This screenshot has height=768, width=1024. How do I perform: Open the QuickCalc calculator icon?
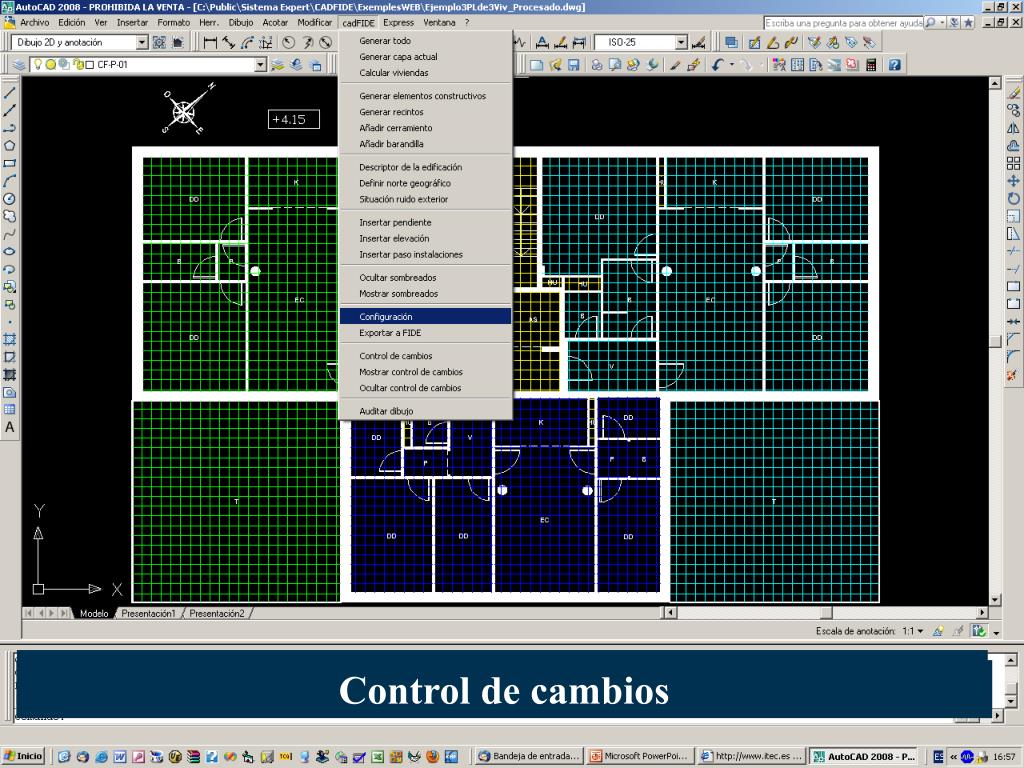pyautogui.click(x=871, y=65)
